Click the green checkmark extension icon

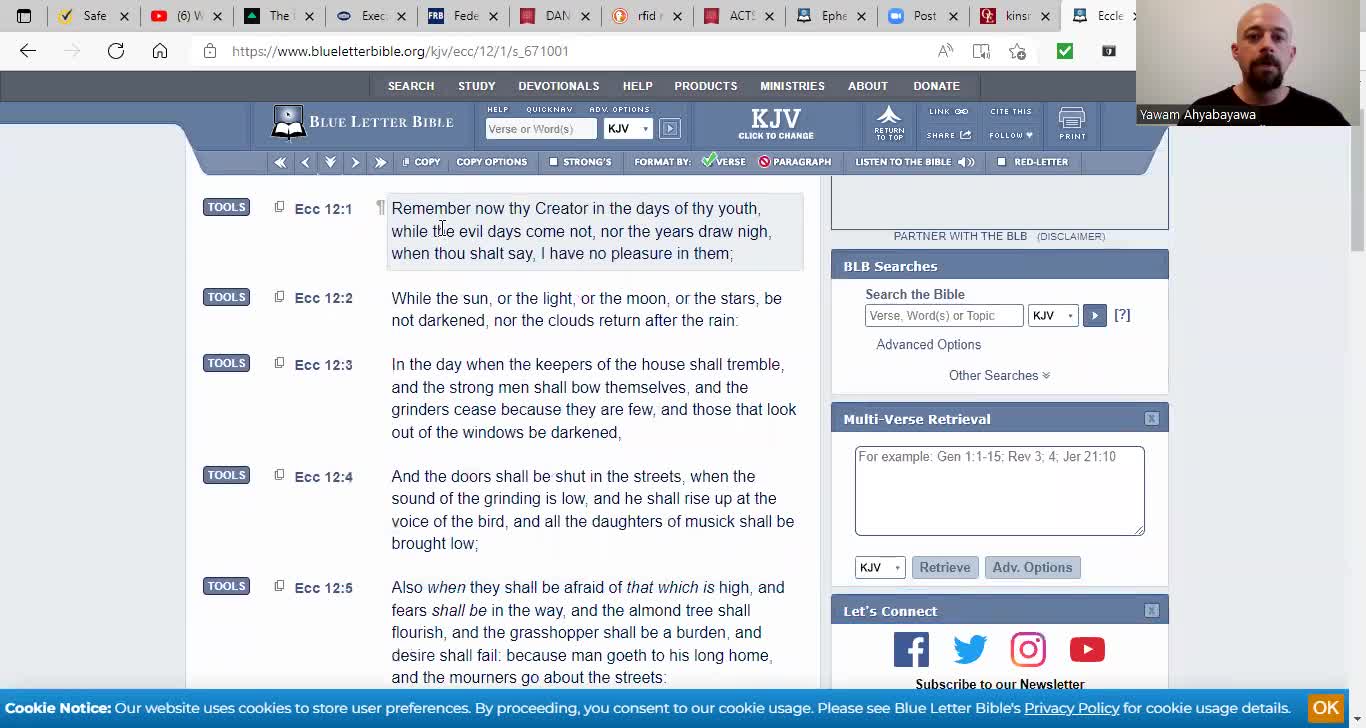pos(1064,51)
